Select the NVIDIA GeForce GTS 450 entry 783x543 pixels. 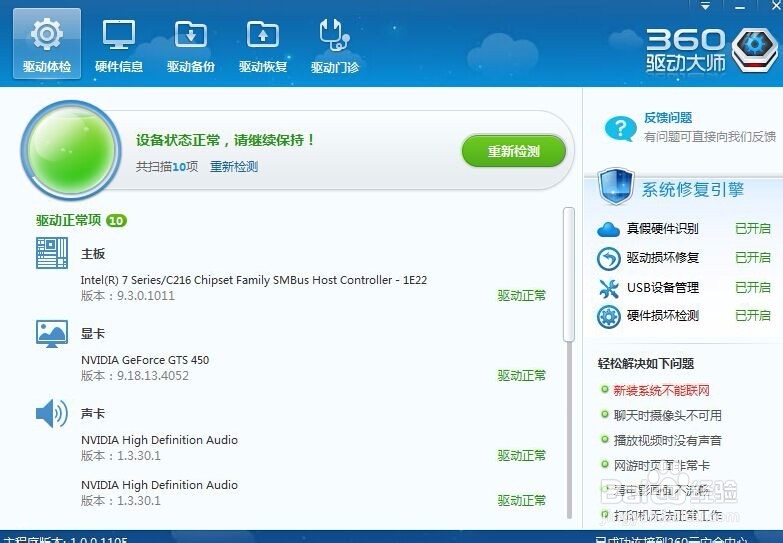coord(145,360)
